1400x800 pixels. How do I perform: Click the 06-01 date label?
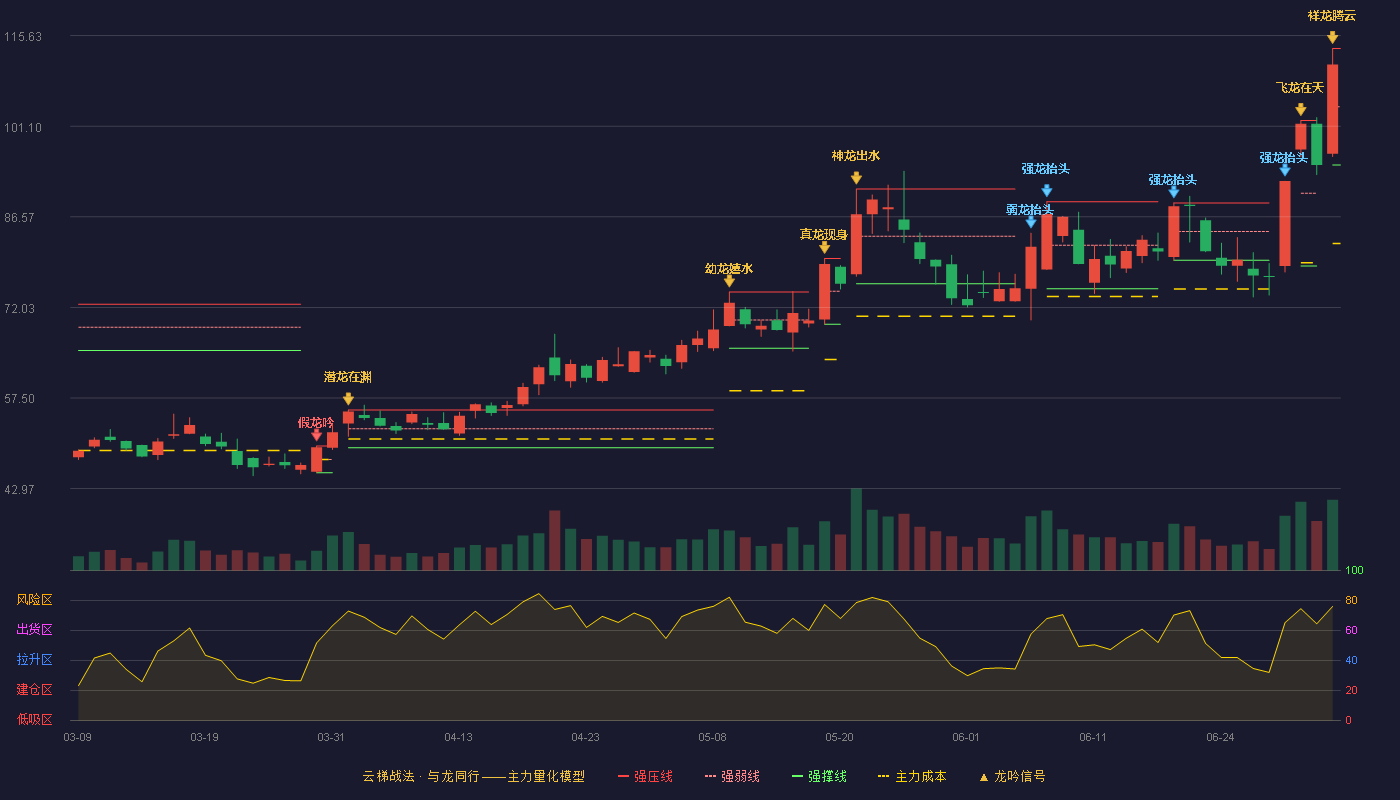(x=966, y=737)
